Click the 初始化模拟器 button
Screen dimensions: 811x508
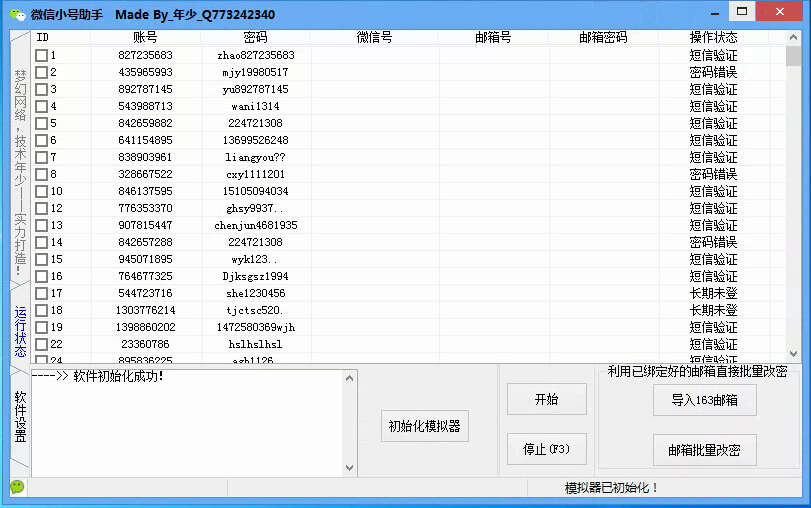[425, 426]
